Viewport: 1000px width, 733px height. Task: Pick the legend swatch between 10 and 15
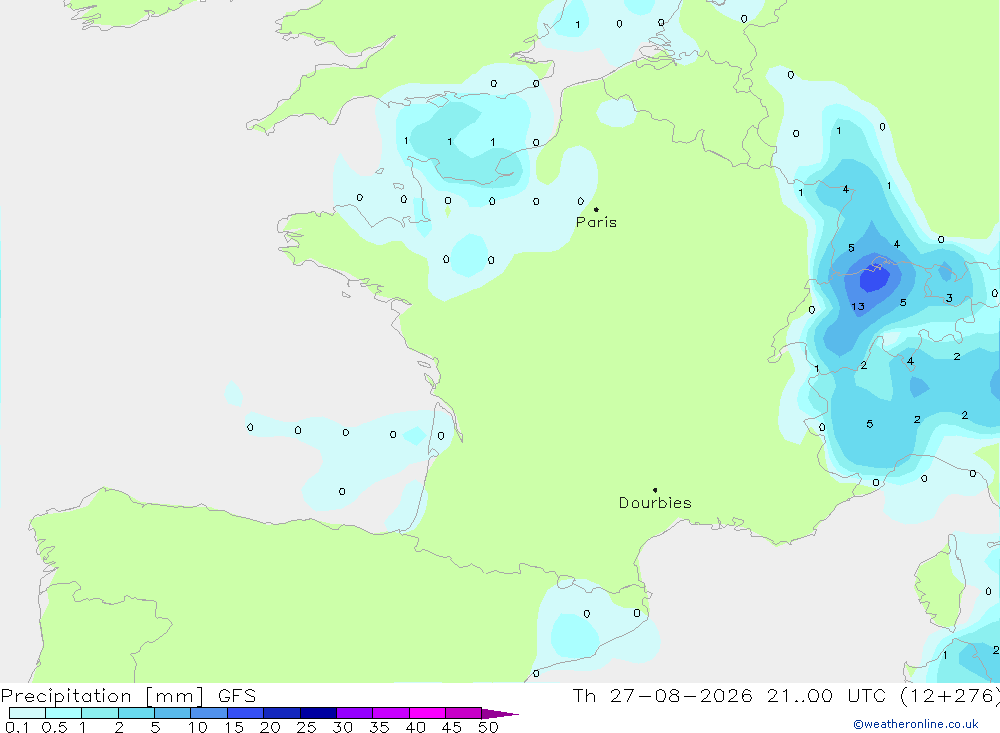click(209, 713)
